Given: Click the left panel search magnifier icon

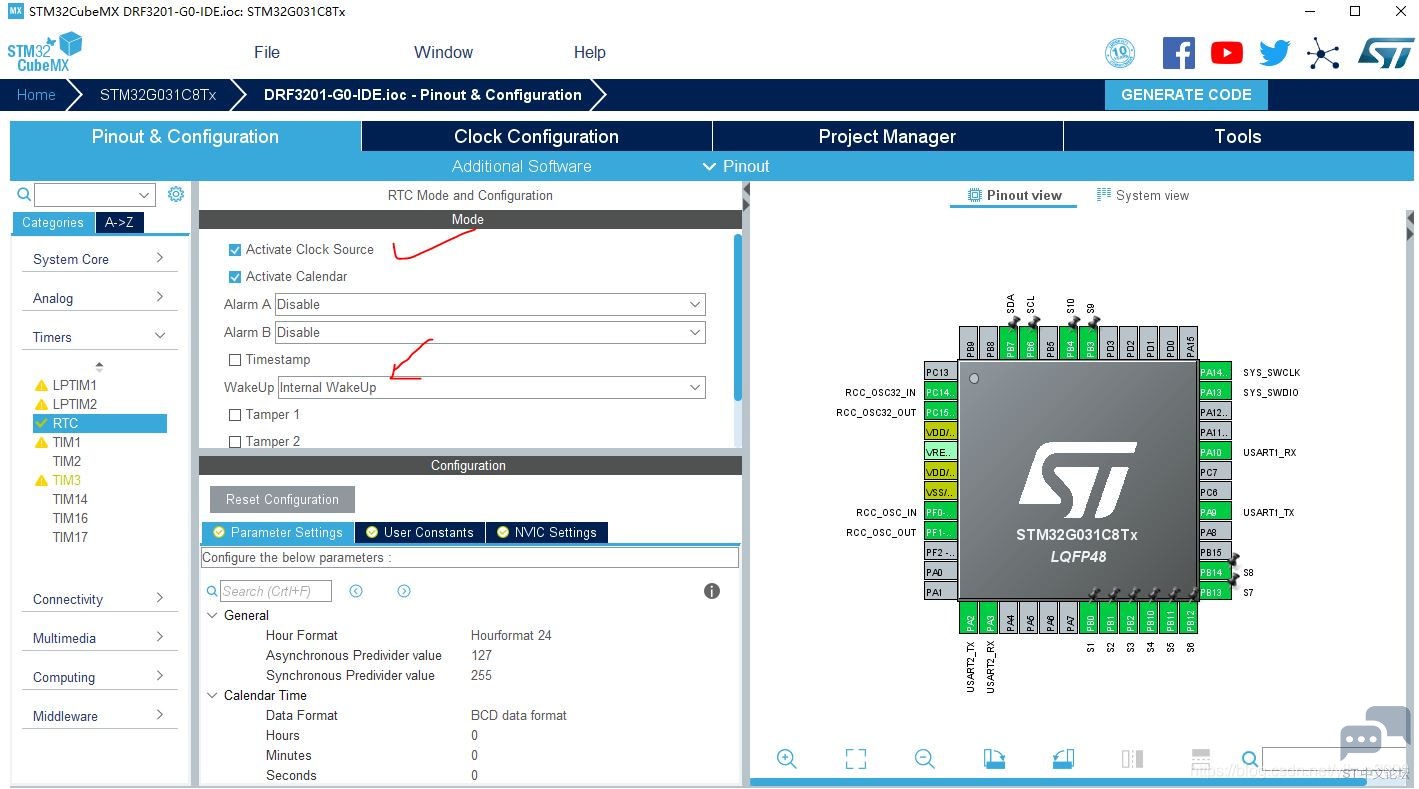Looking at the screenshot, I should pyautogui.click(x=24, y=194).
